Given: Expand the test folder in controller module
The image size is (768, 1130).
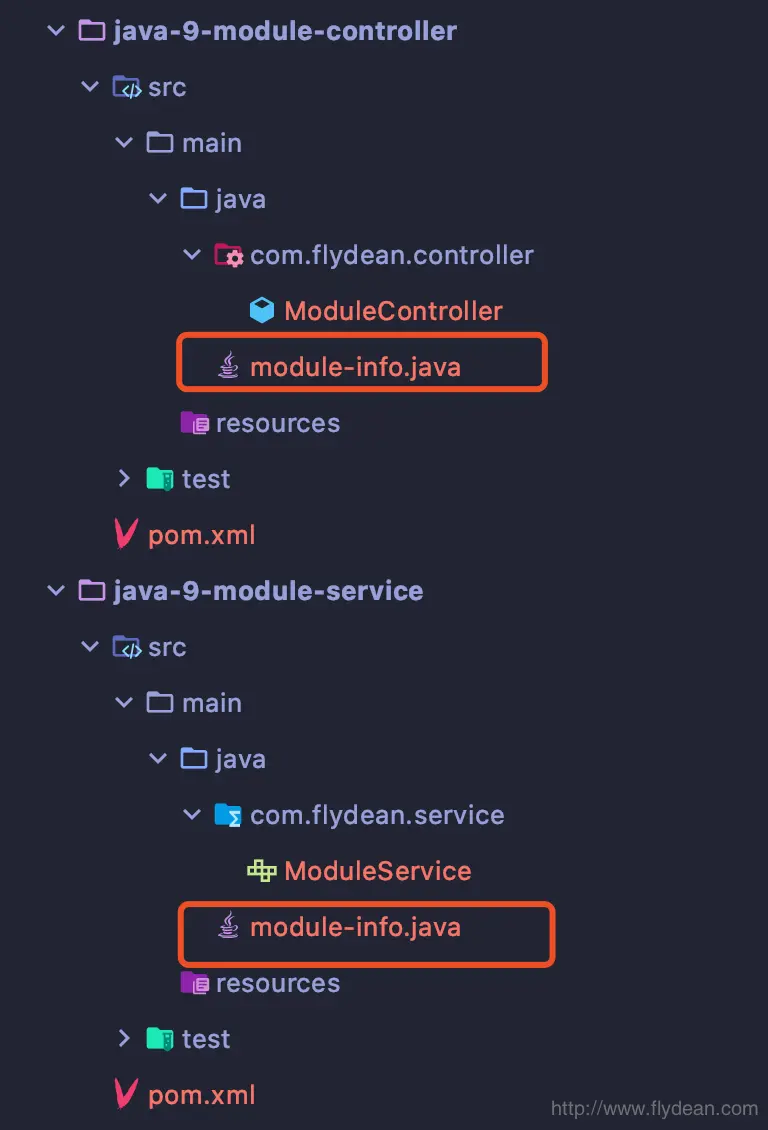Looking at the screenshot, I should 124,479.
